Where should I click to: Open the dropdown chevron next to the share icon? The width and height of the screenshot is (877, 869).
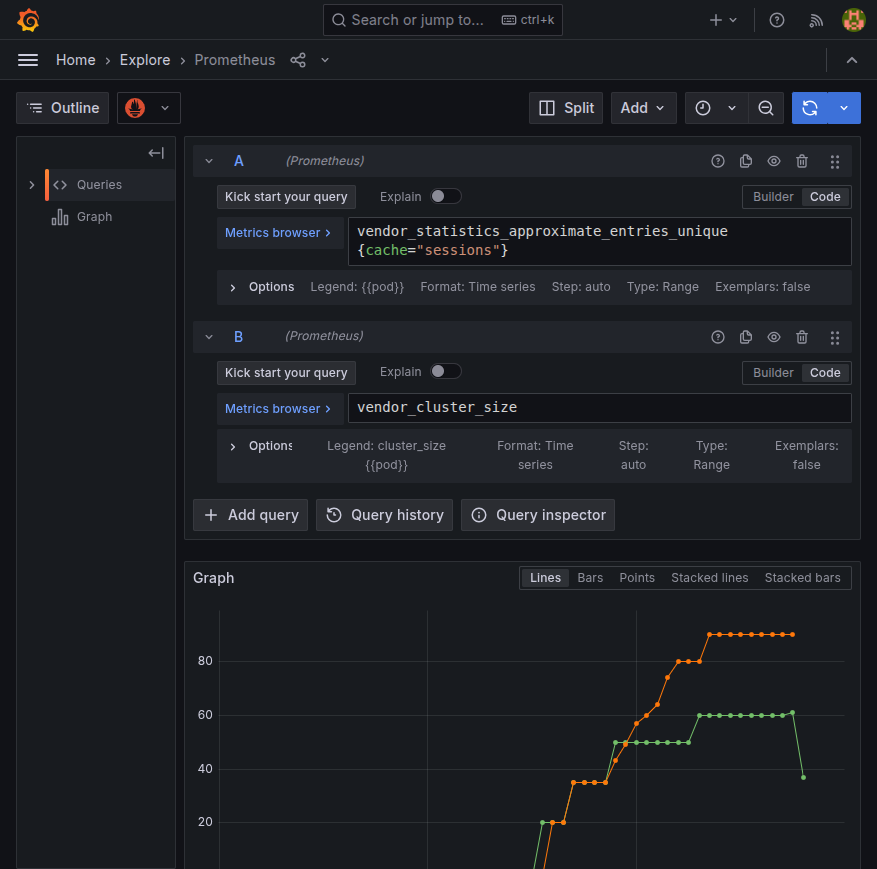coord(325,60)
